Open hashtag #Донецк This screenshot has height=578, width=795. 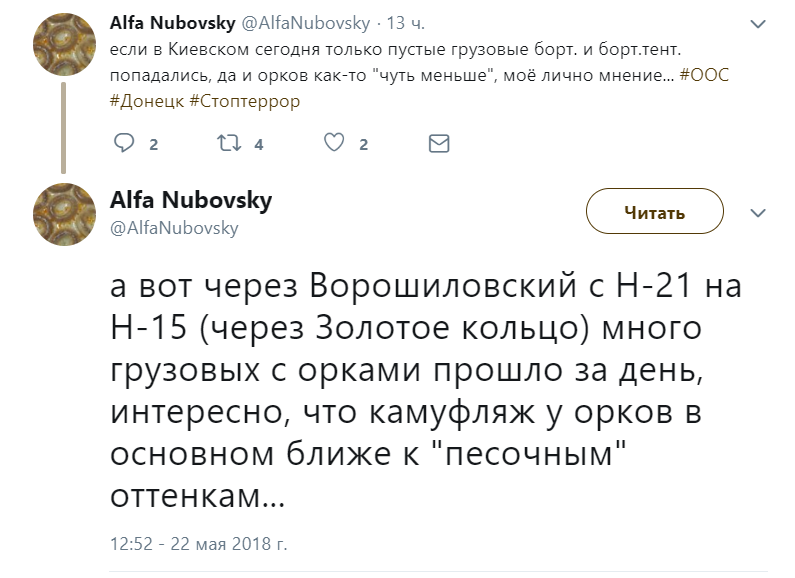click(147, 101)
